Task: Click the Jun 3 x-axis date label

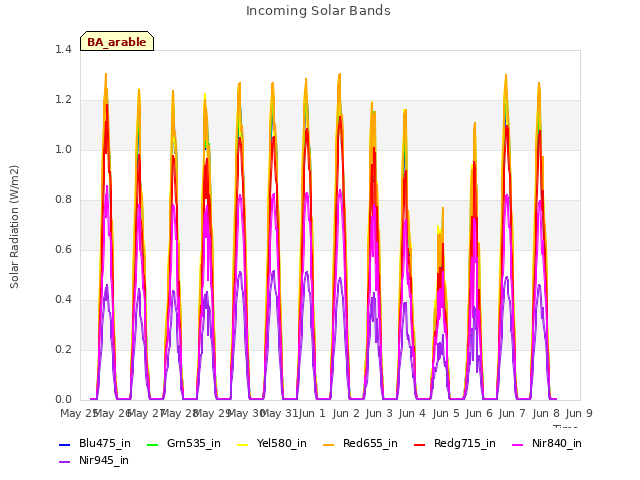Action: [379, 413]
